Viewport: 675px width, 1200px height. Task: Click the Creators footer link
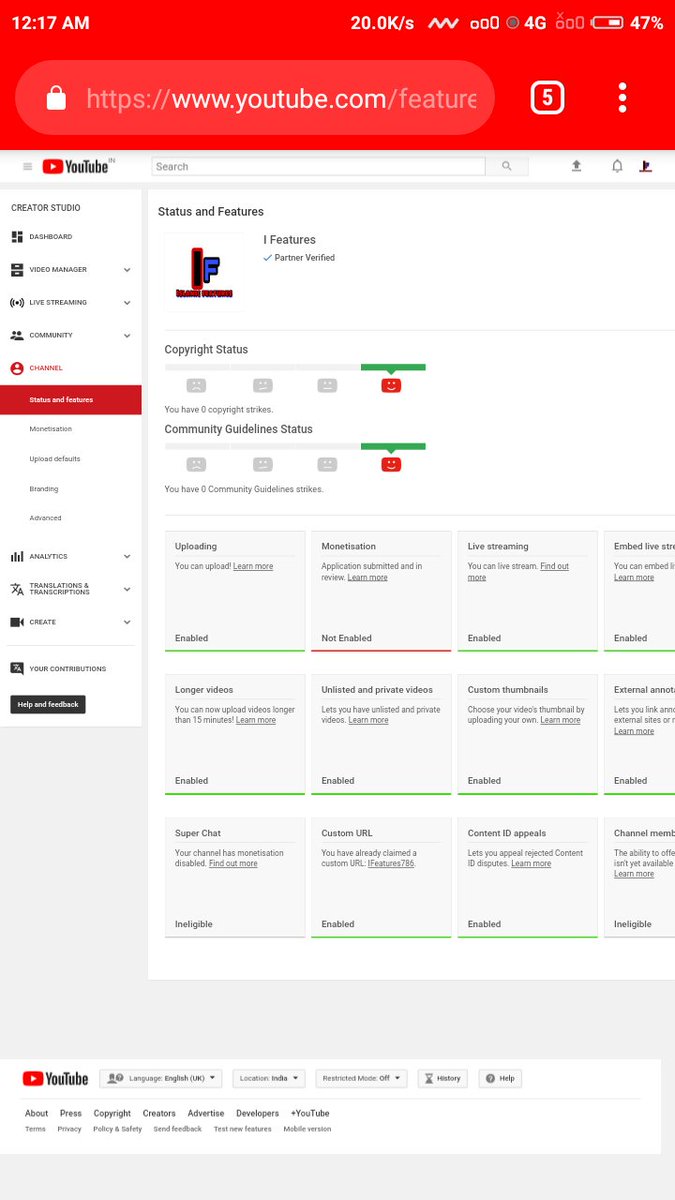(159, 1113)
